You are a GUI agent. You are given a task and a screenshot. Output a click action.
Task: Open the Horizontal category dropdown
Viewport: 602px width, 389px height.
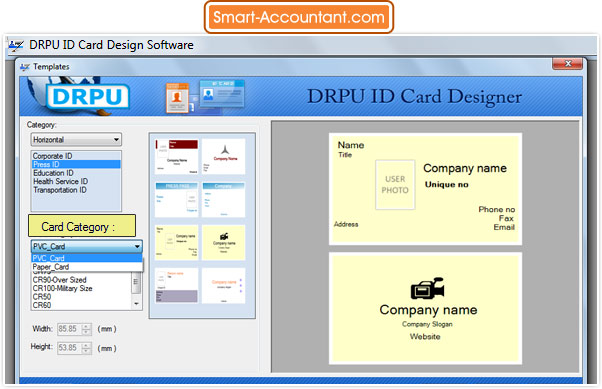[x=76, y=140]
